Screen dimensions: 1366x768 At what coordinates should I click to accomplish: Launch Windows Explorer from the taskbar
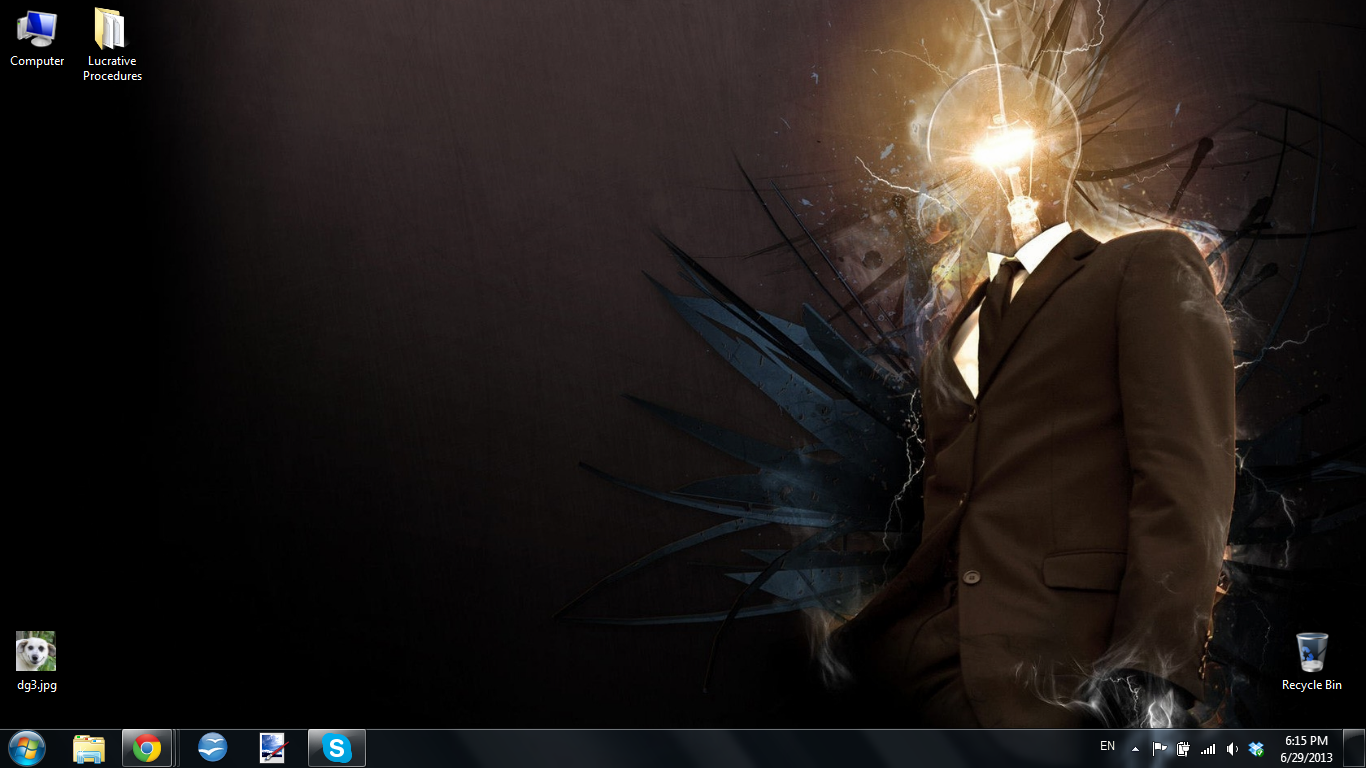[x=89, y=748]
